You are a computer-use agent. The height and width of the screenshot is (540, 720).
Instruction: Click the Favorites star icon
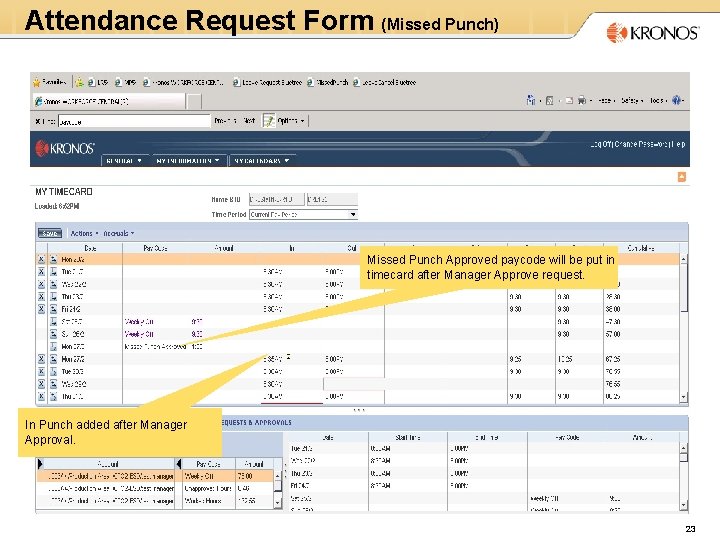coord(37,83)
